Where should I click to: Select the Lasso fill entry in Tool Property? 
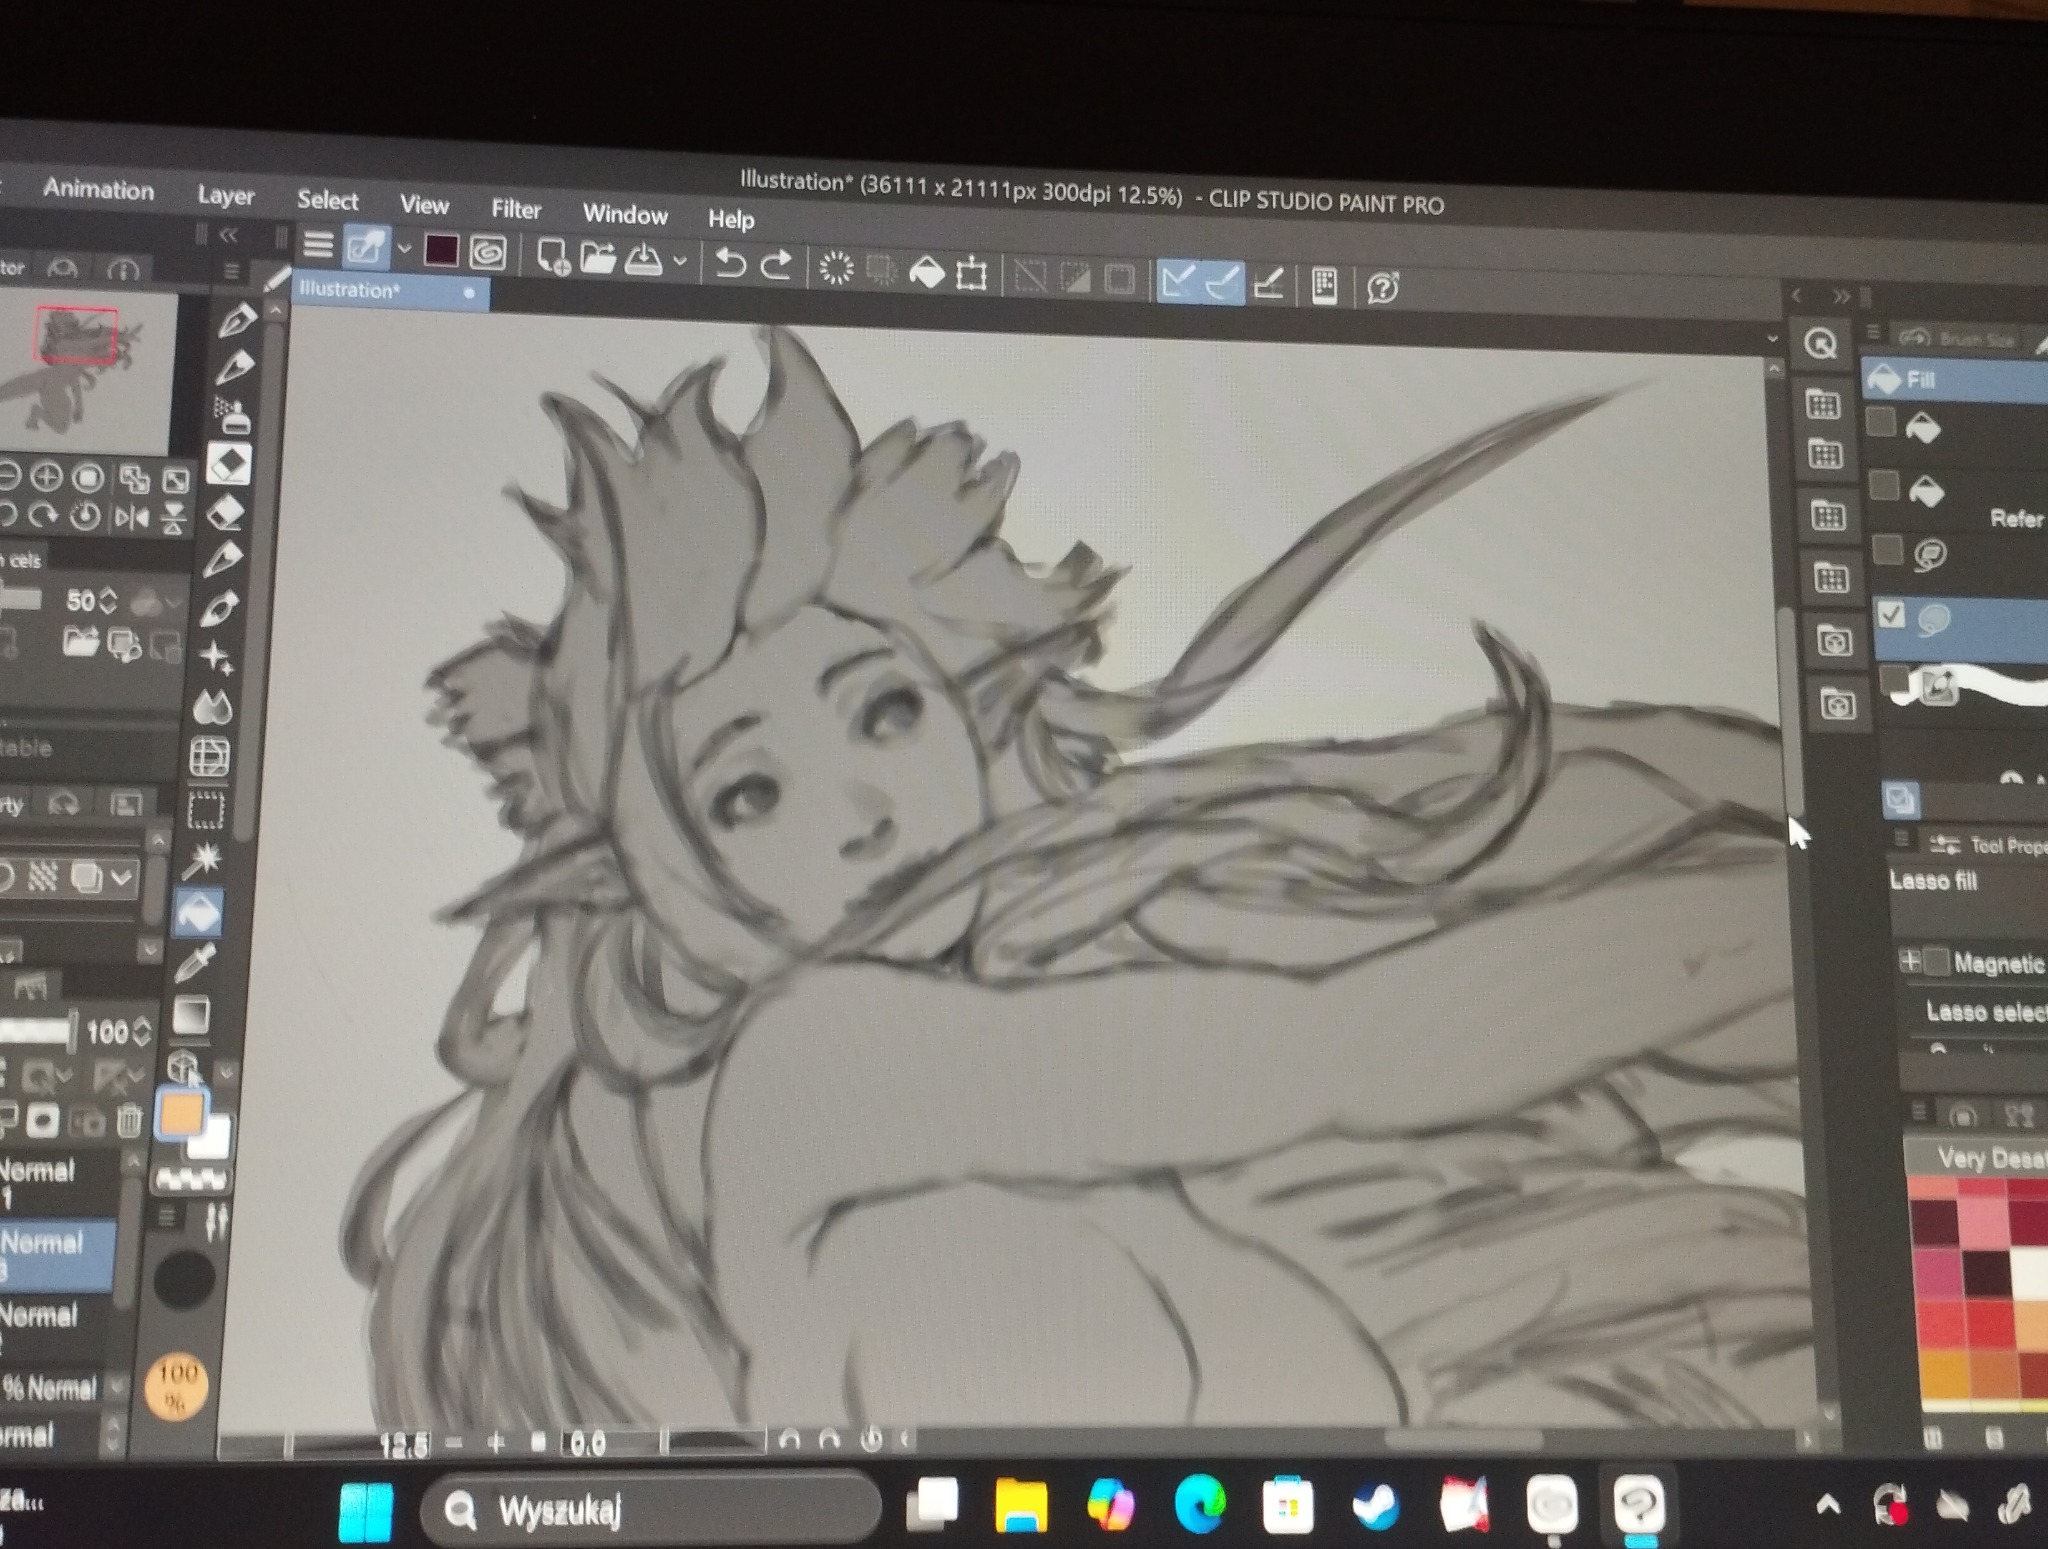click(x=1934, y=882)
